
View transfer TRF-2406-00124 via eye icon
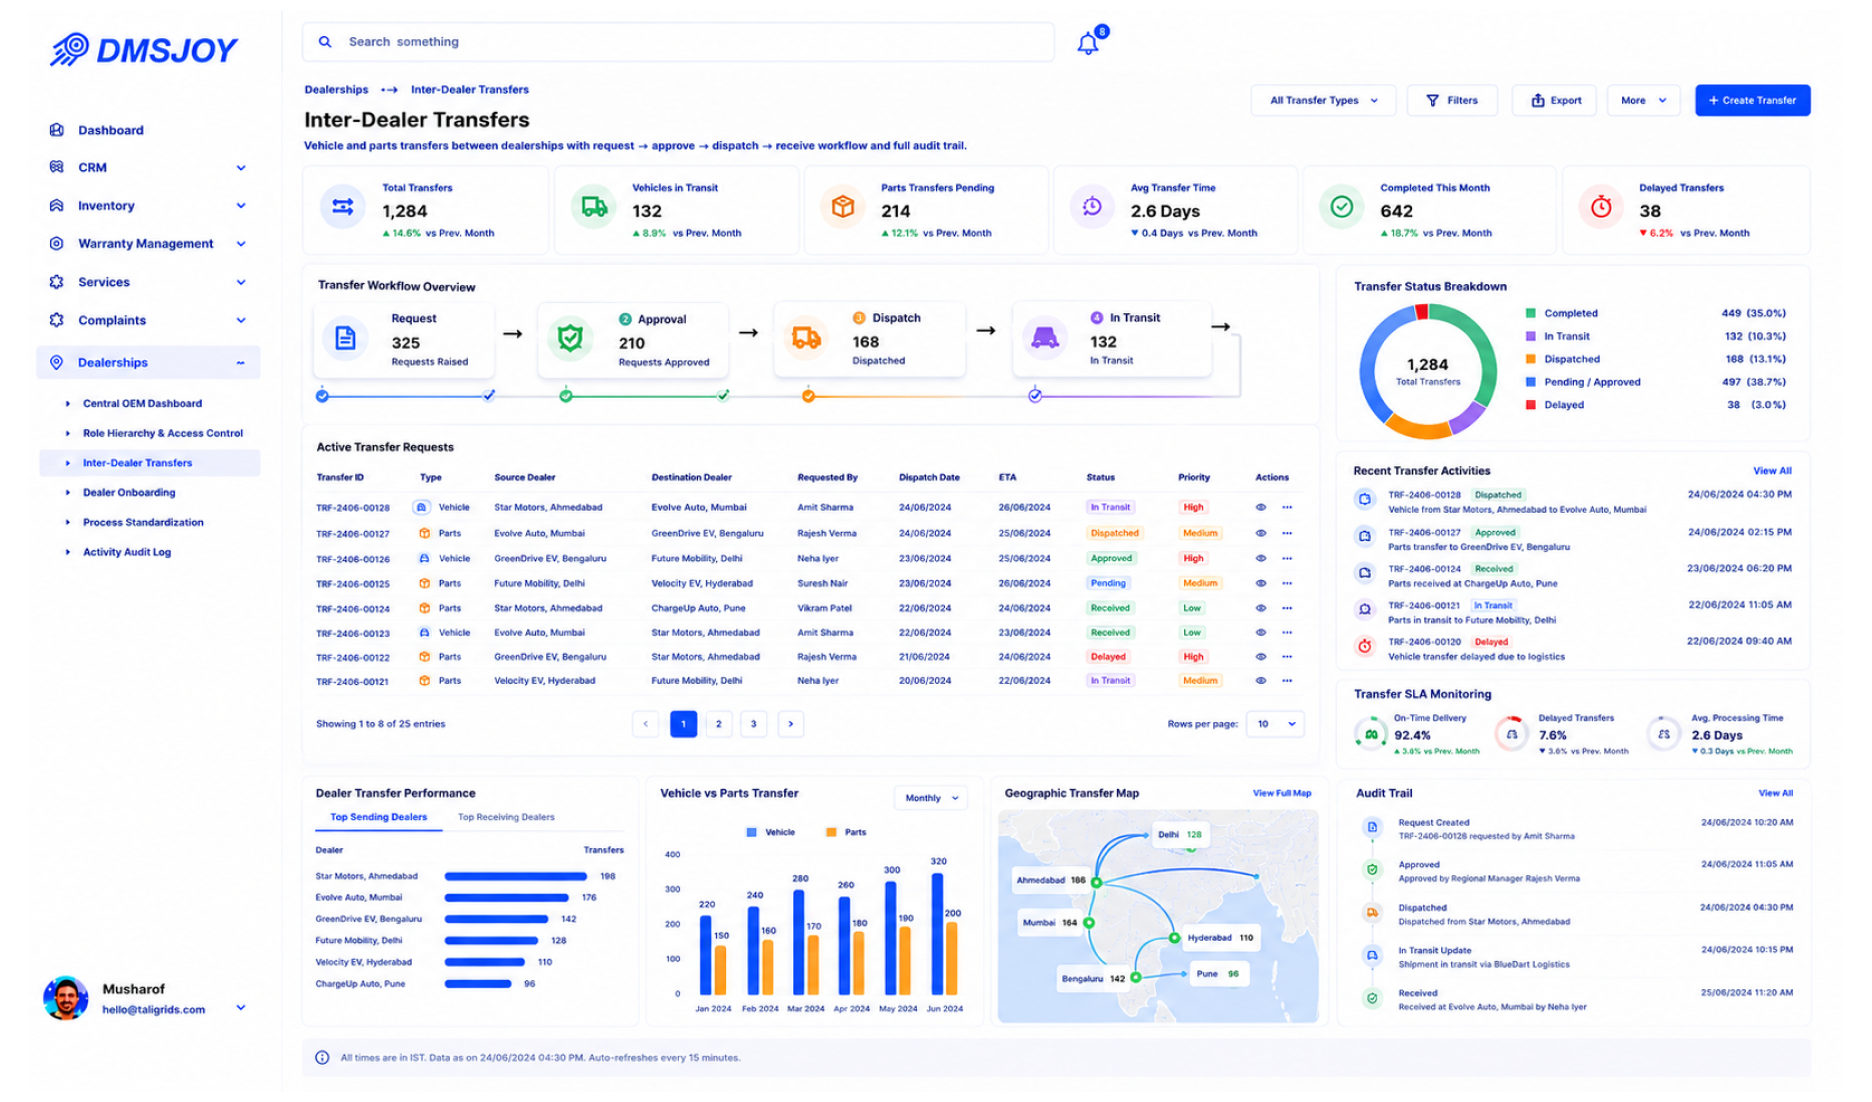click(1261, 608)
